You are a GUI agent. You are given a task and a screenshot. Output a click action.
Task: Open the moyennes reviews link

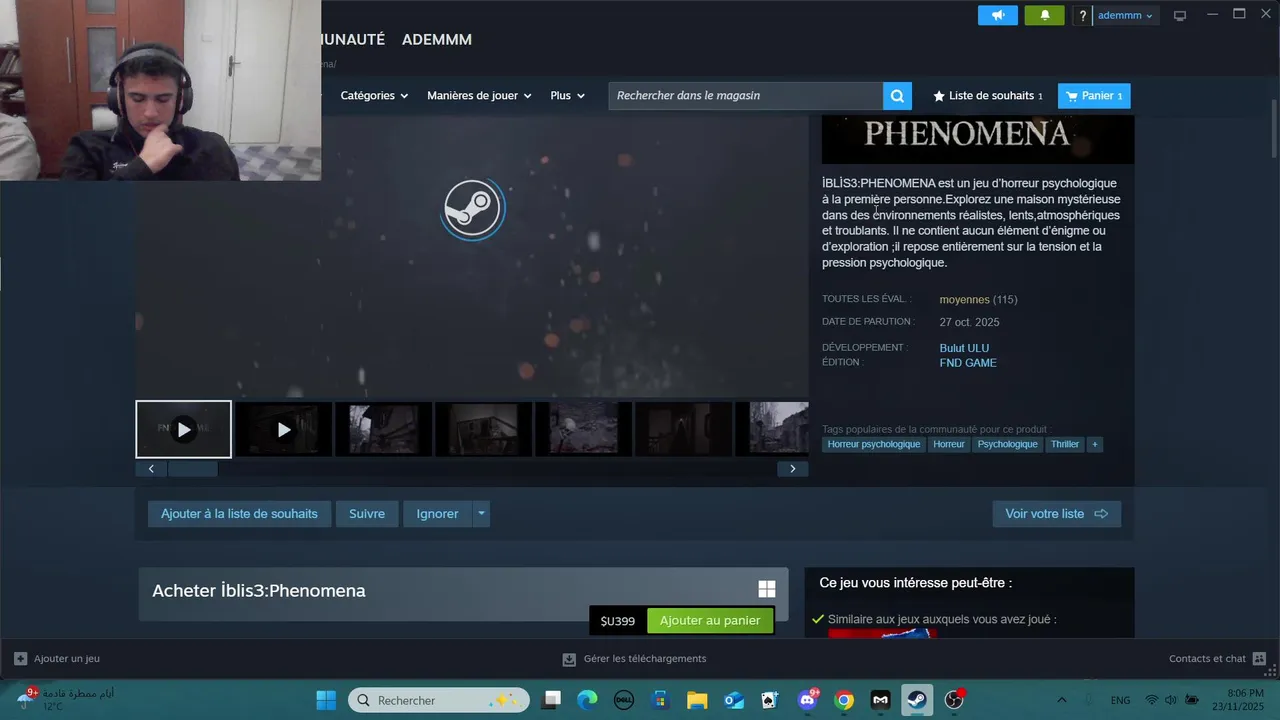pos(964,300)
